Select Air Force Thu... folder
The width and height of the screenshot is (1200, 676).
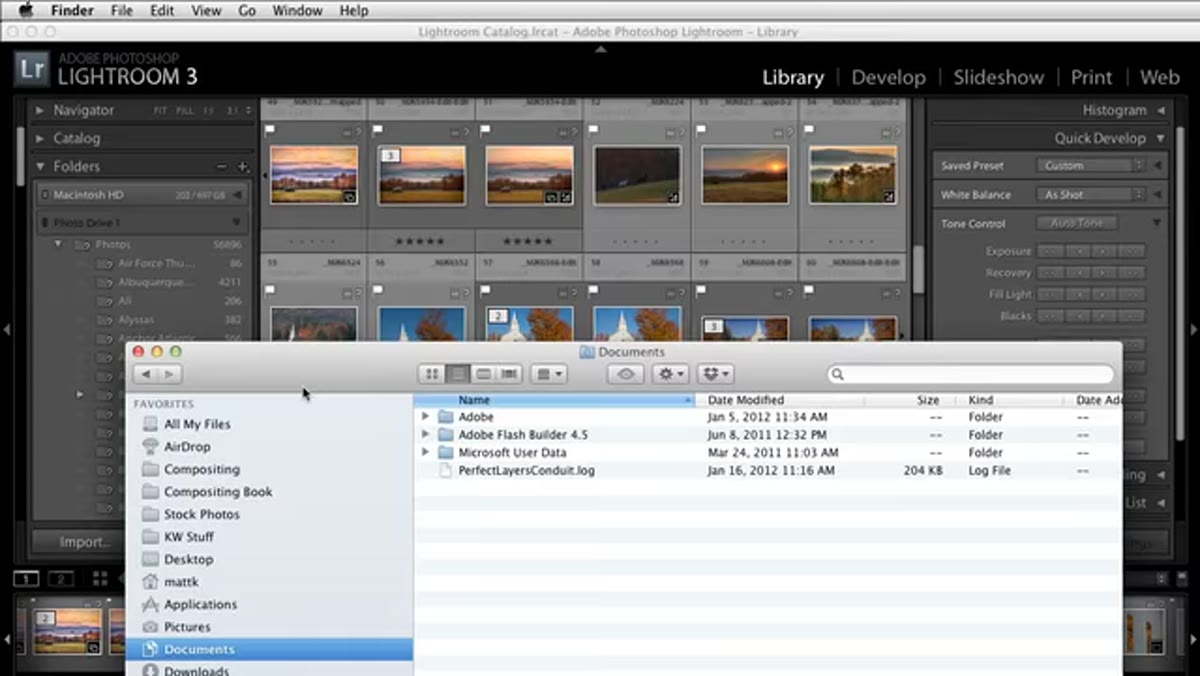[157, 263]
